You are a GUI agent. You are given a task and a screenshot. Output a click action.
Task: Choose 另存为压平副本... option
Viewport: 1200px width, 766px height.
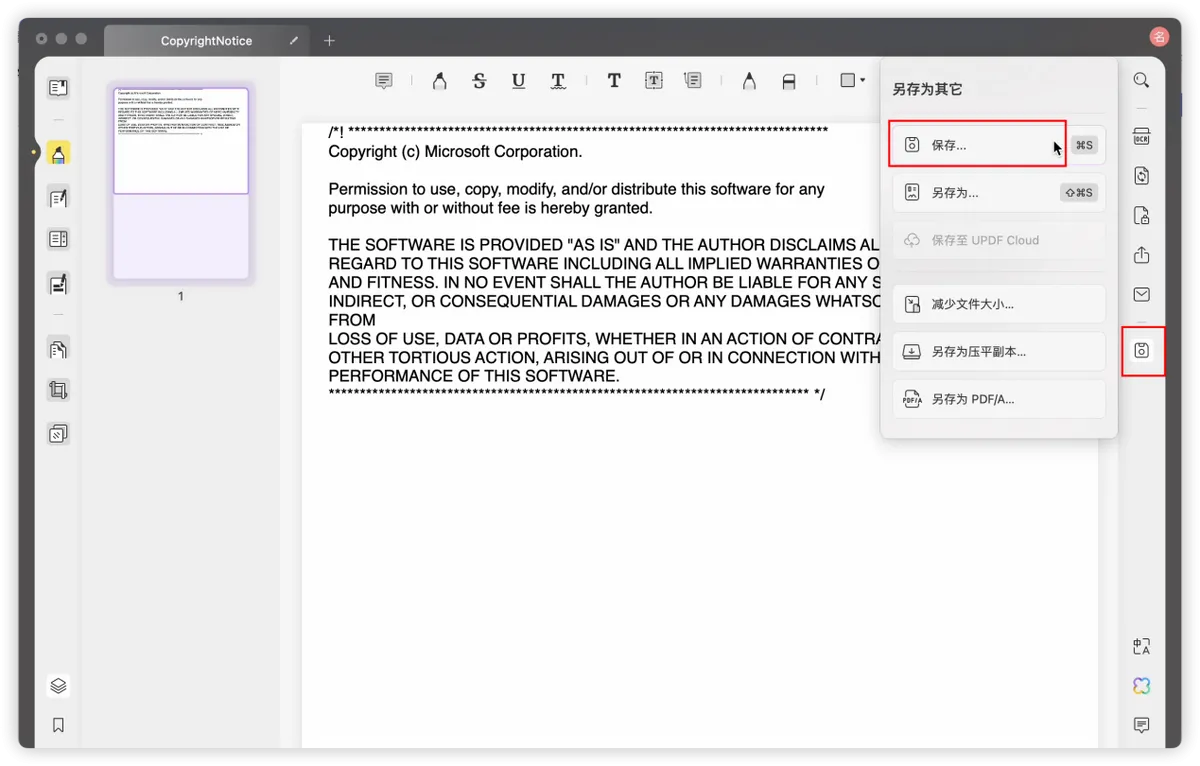[998, 351]
